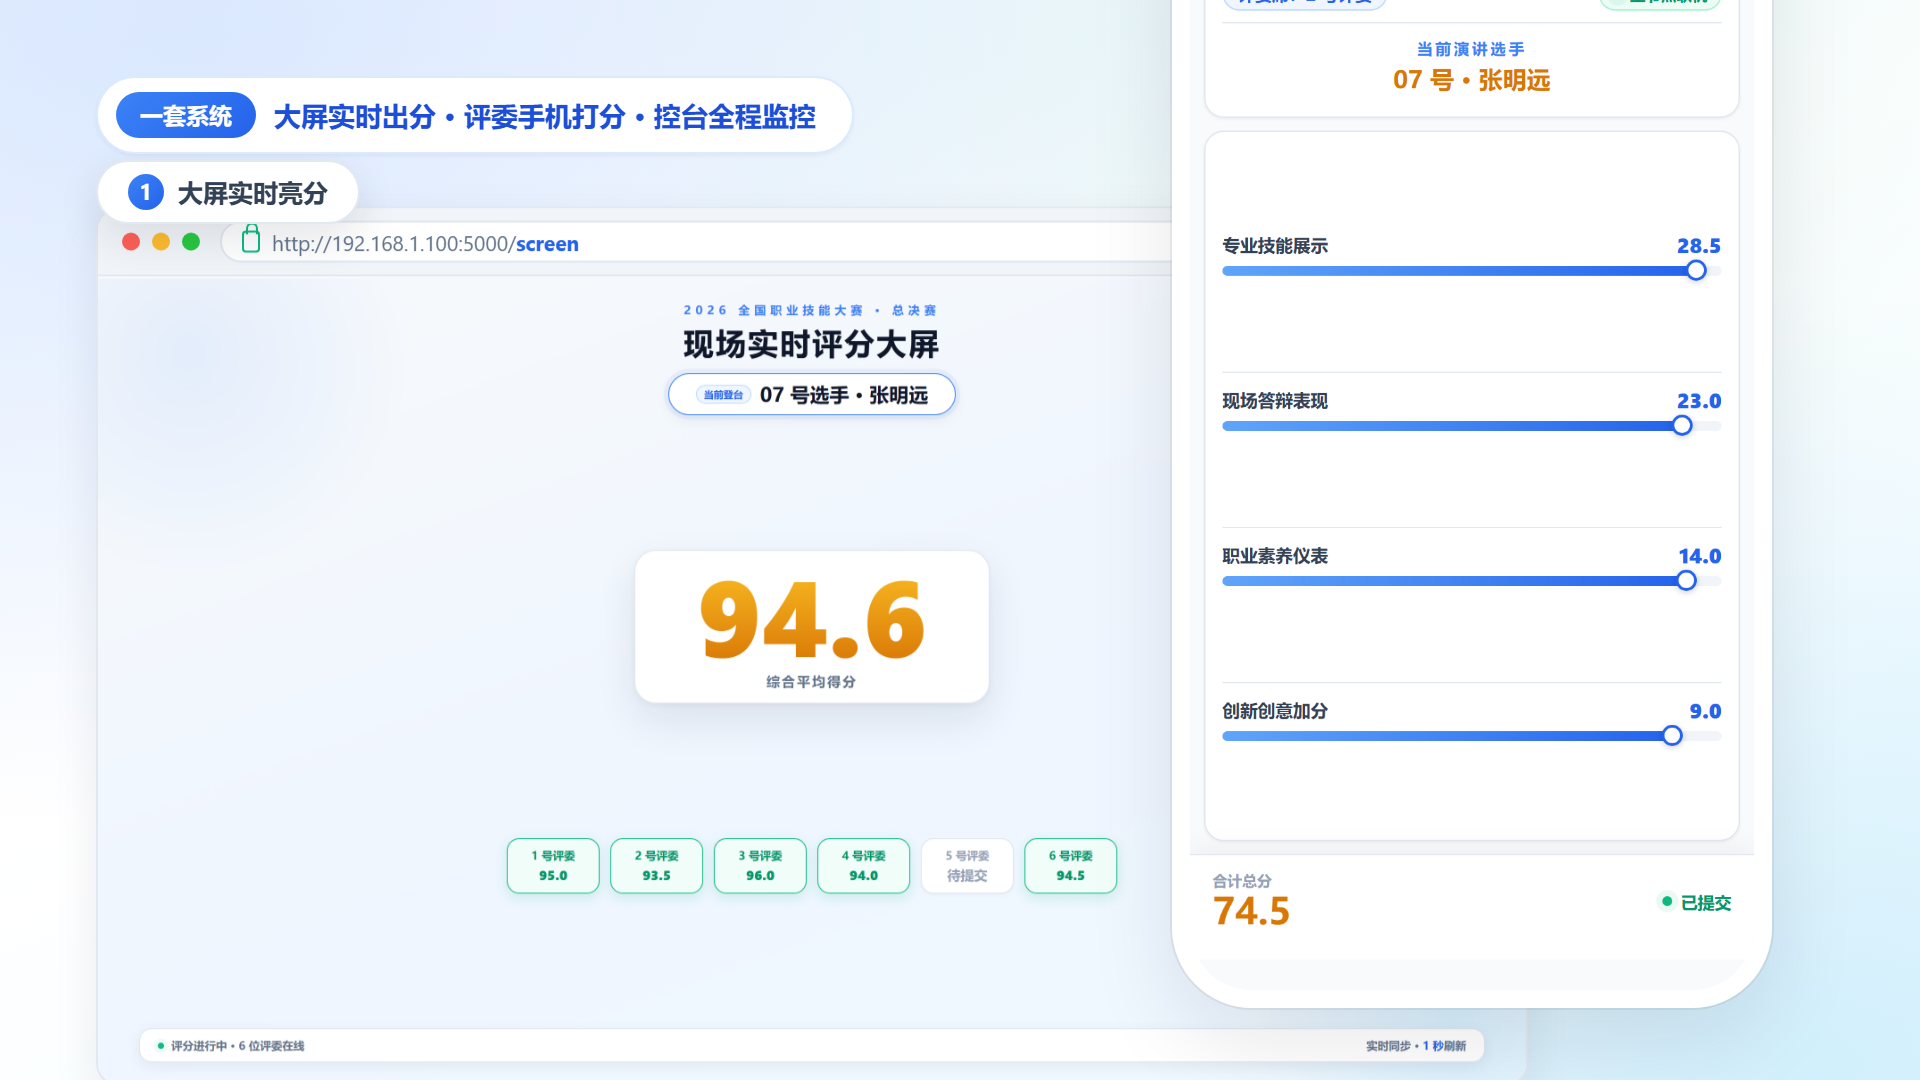Click the 现场实时评分大屏 heading
Viewport: 1920px width, 1080px height.
[x=811, y=345]
